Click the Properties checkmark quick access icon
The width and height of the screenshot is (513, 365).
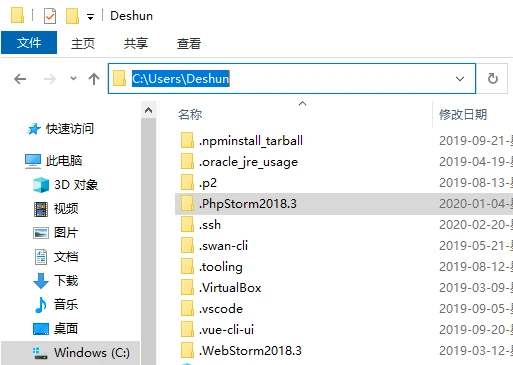pos(50,16)
